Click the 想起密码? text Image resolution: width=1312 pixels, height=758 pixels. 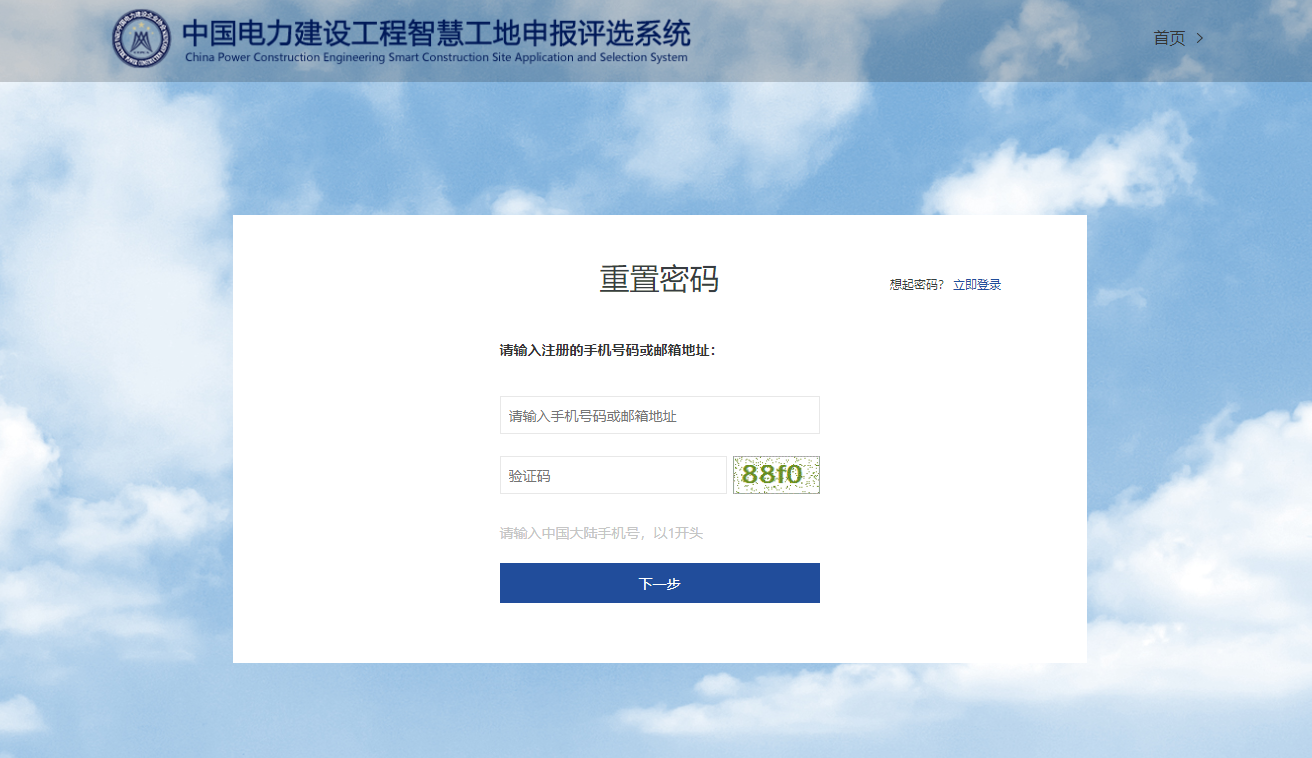(x=917, y=285)
